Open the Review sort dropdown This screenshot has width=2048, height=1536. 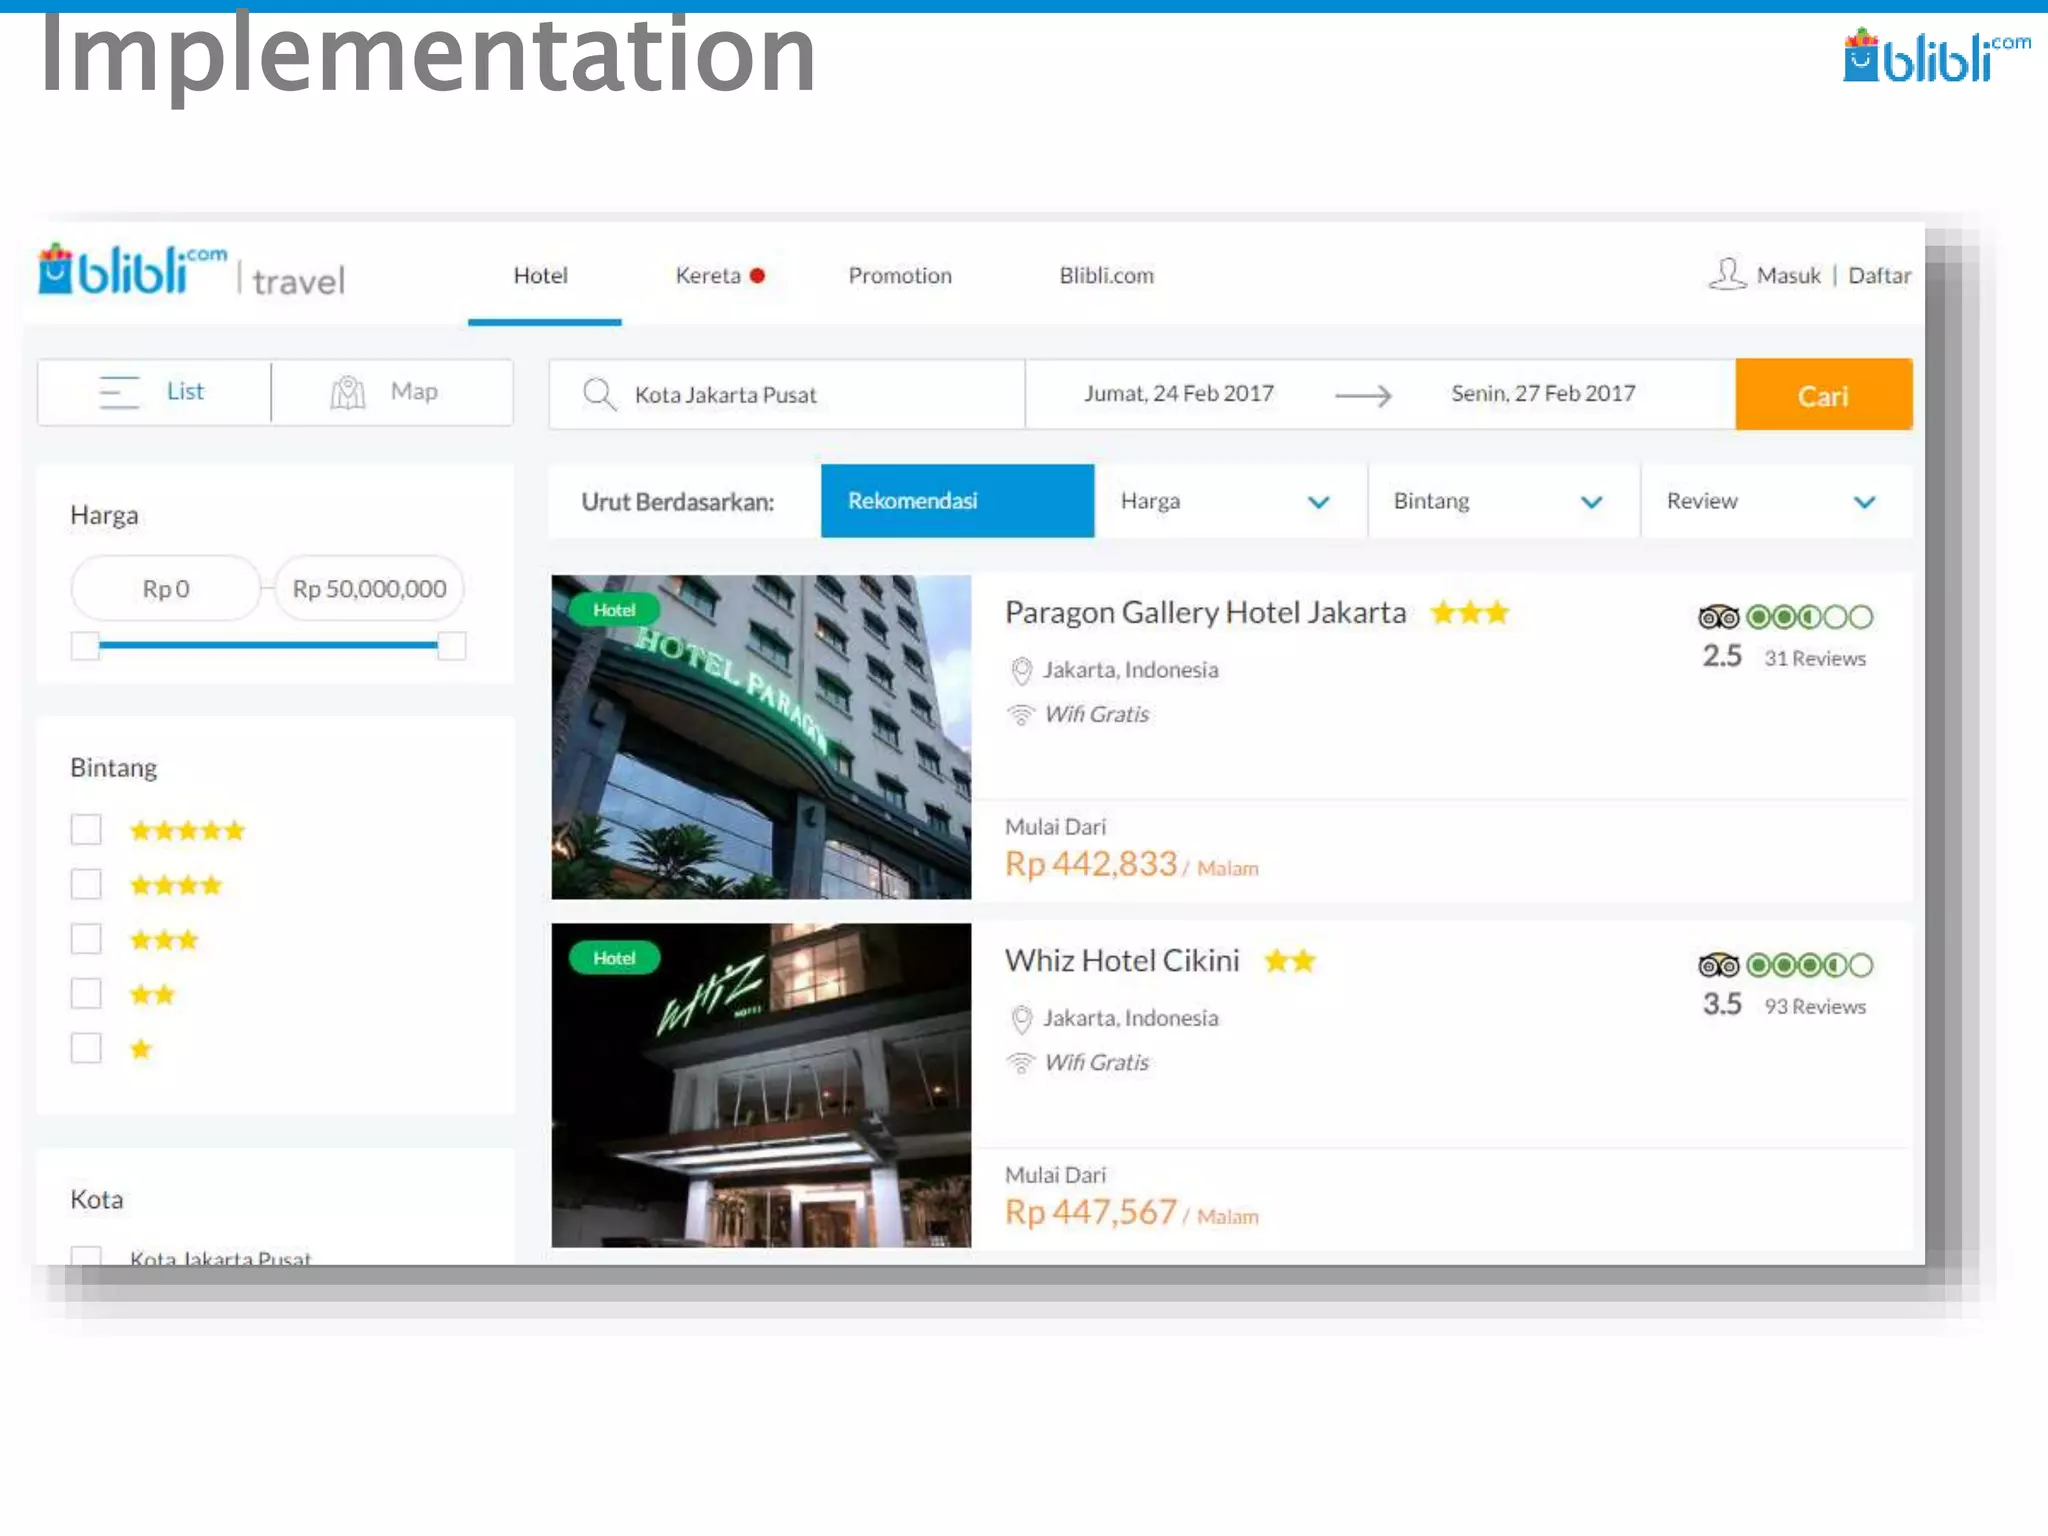click(1777, 501)
